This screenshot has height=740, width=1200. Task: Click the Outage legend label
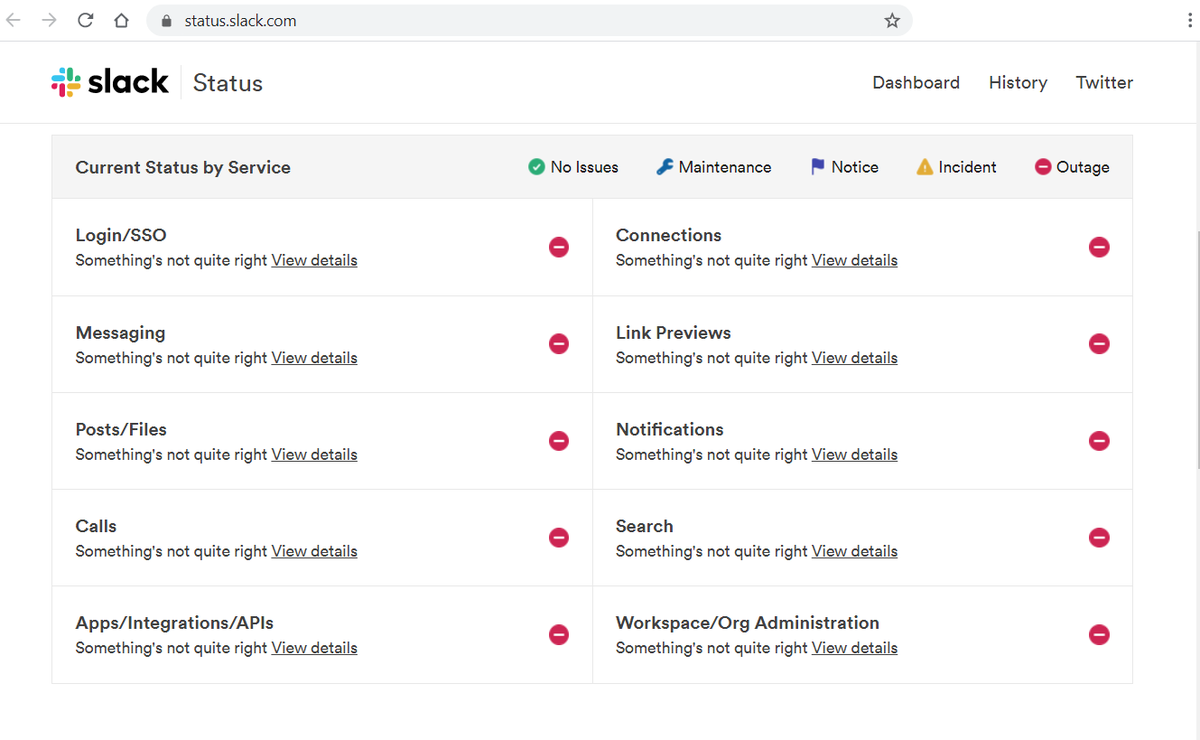[x=1083, y=167]
